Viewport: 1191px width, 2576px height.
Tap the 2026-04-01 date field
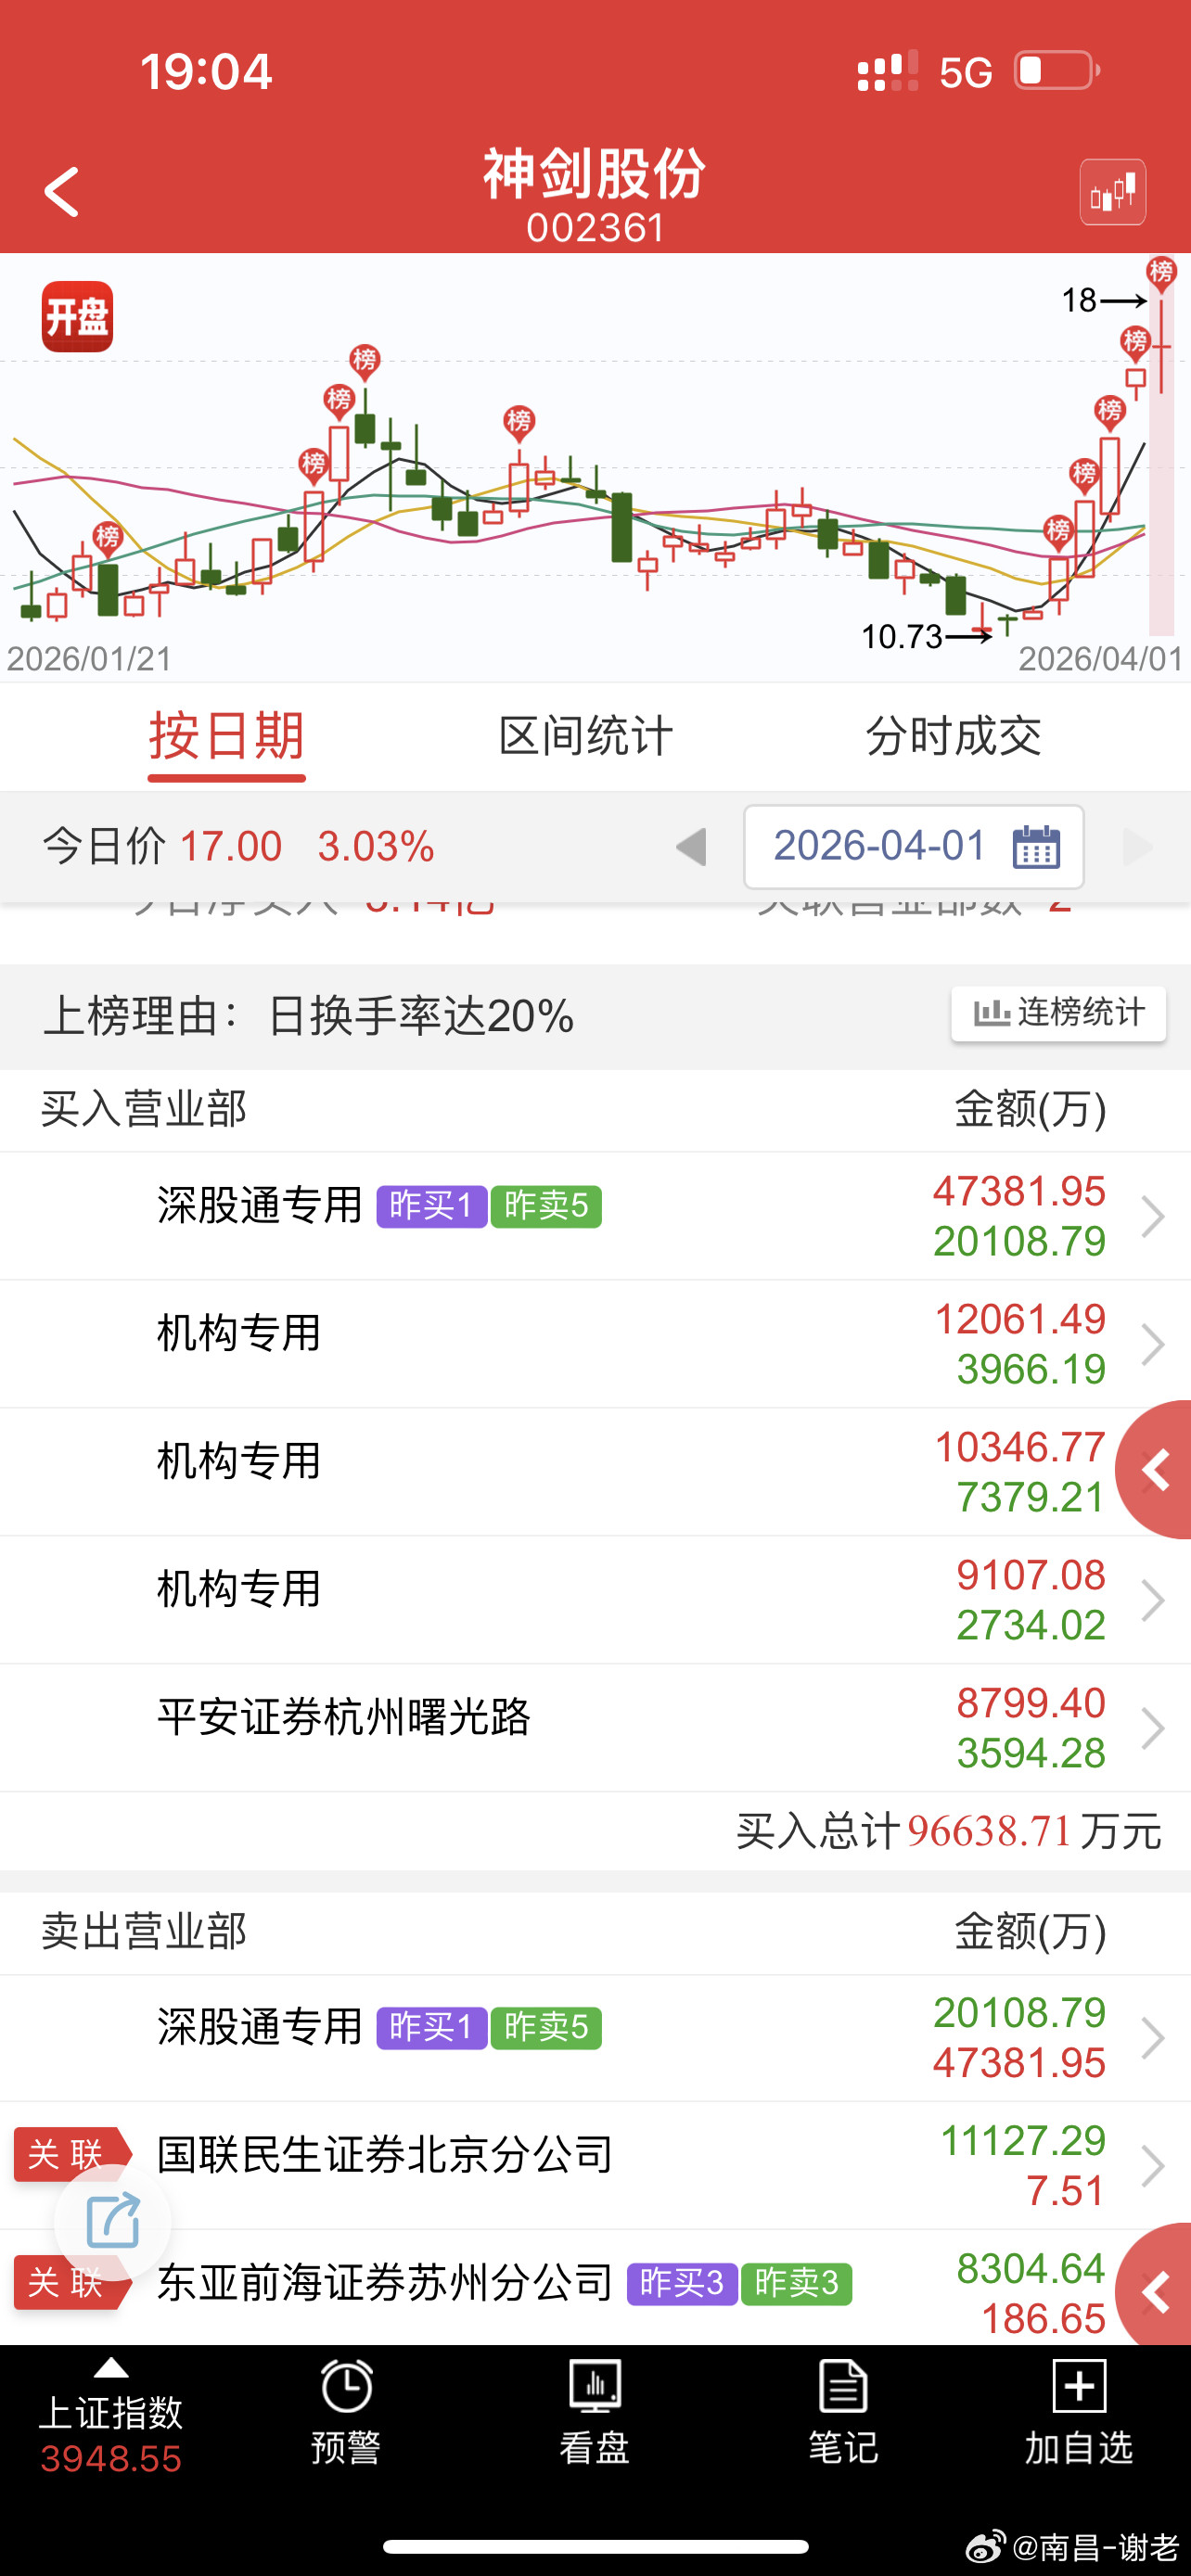click(x=880, y=846)
